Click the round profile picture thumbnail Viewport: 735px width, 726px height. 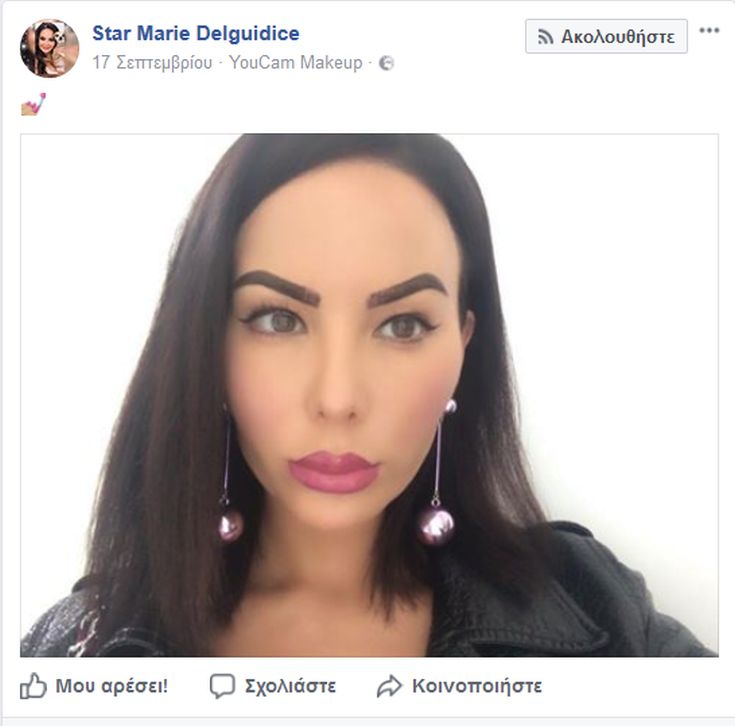click(50, 48)
